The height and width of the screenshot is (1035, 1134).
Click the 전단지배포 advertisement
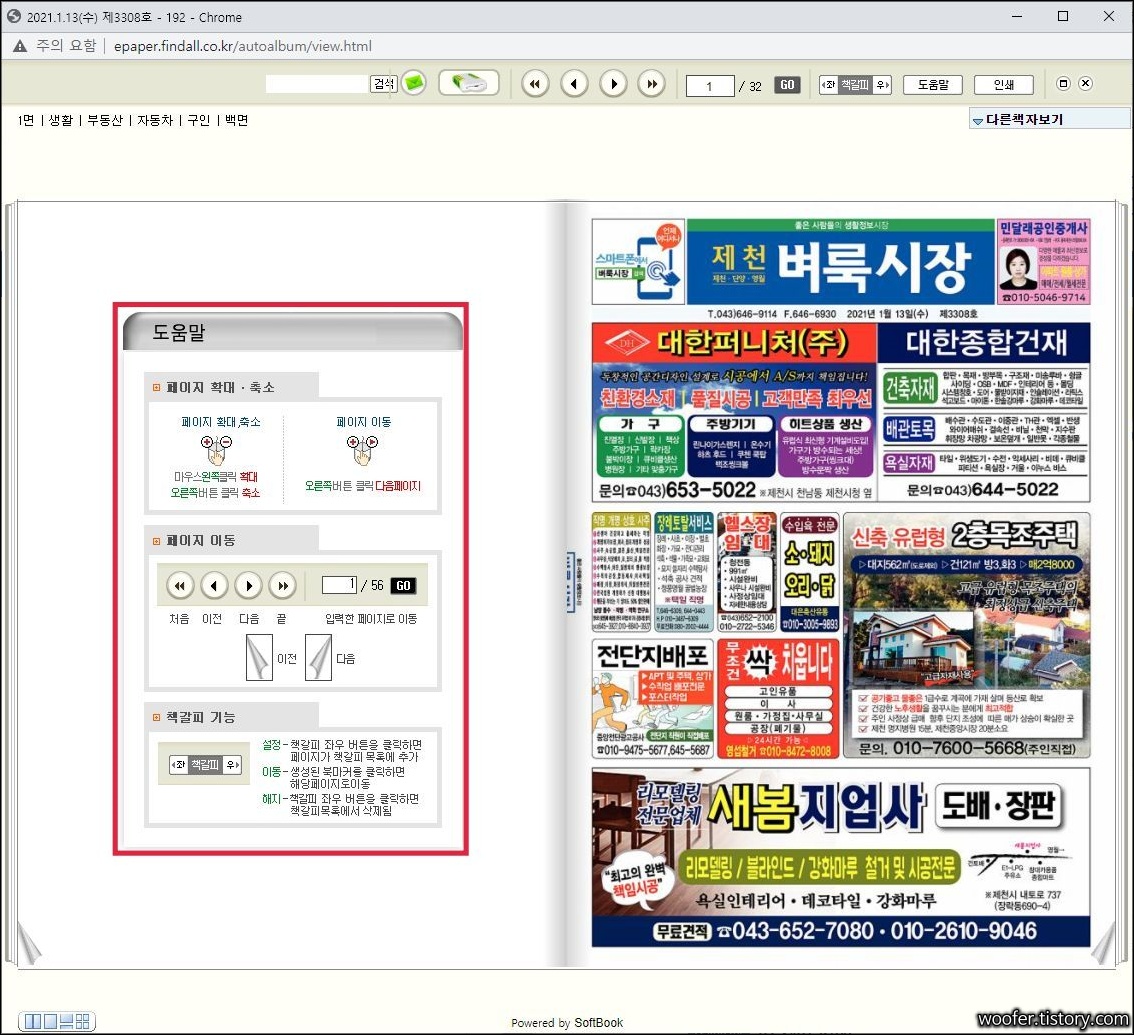(x=654, y=698)
